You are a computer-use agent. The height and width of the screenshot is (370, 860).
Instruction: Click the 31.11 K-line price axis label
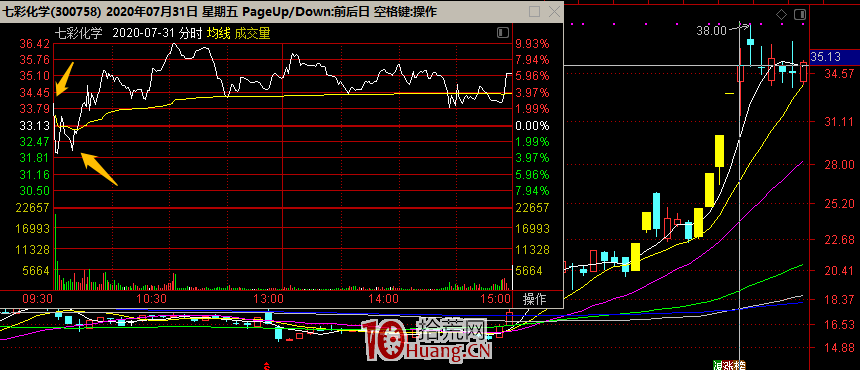click(840, 122)
